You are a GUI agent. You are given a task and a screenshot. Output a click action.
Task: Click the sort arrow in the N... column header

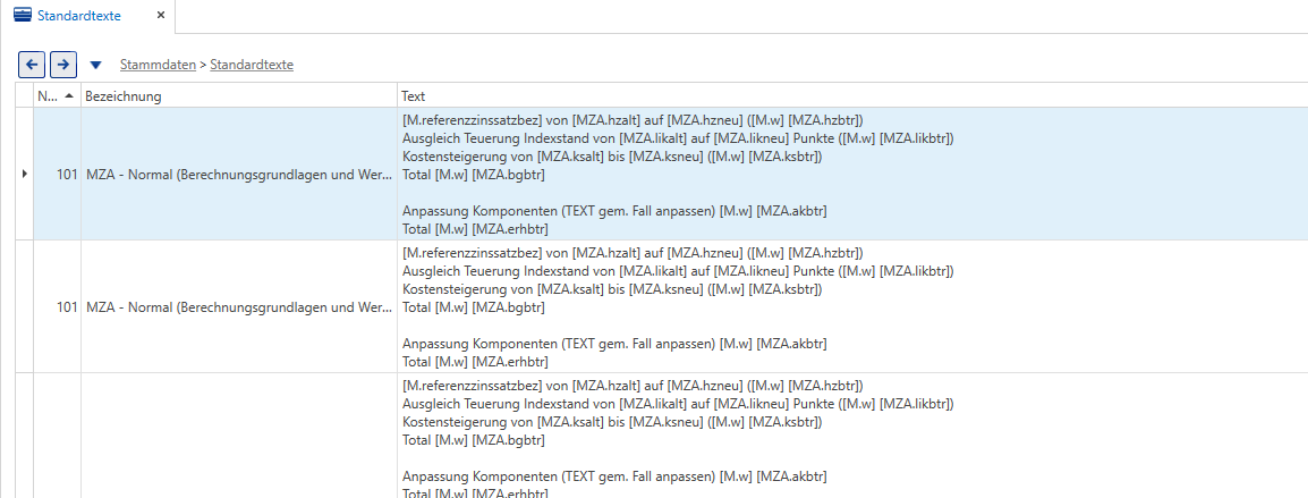click(68, 96)
